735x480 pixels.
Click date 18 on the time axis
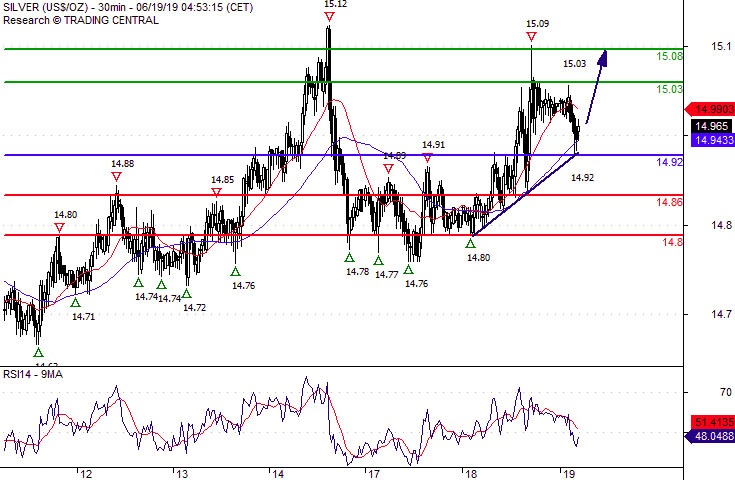[x=472, y=474]
